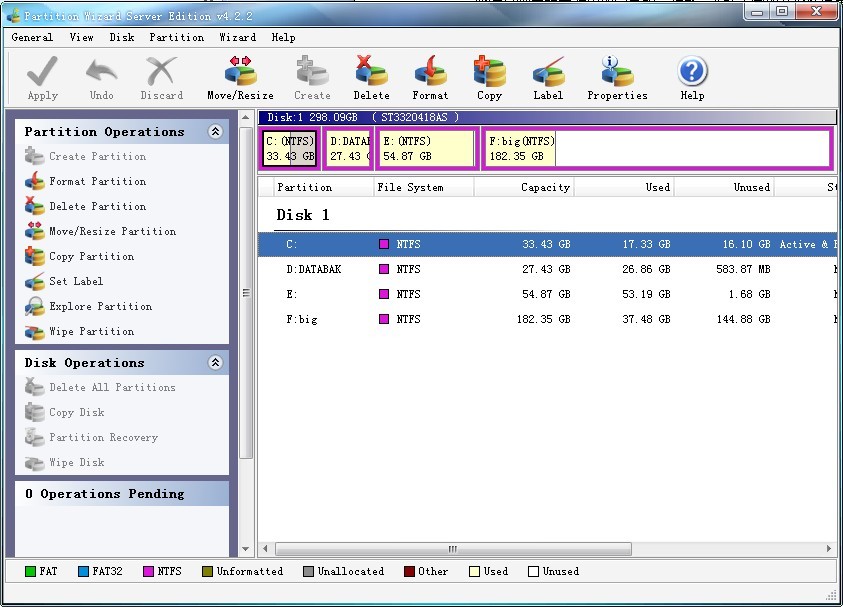Click Wipe Partition link text

coord(91,331)
